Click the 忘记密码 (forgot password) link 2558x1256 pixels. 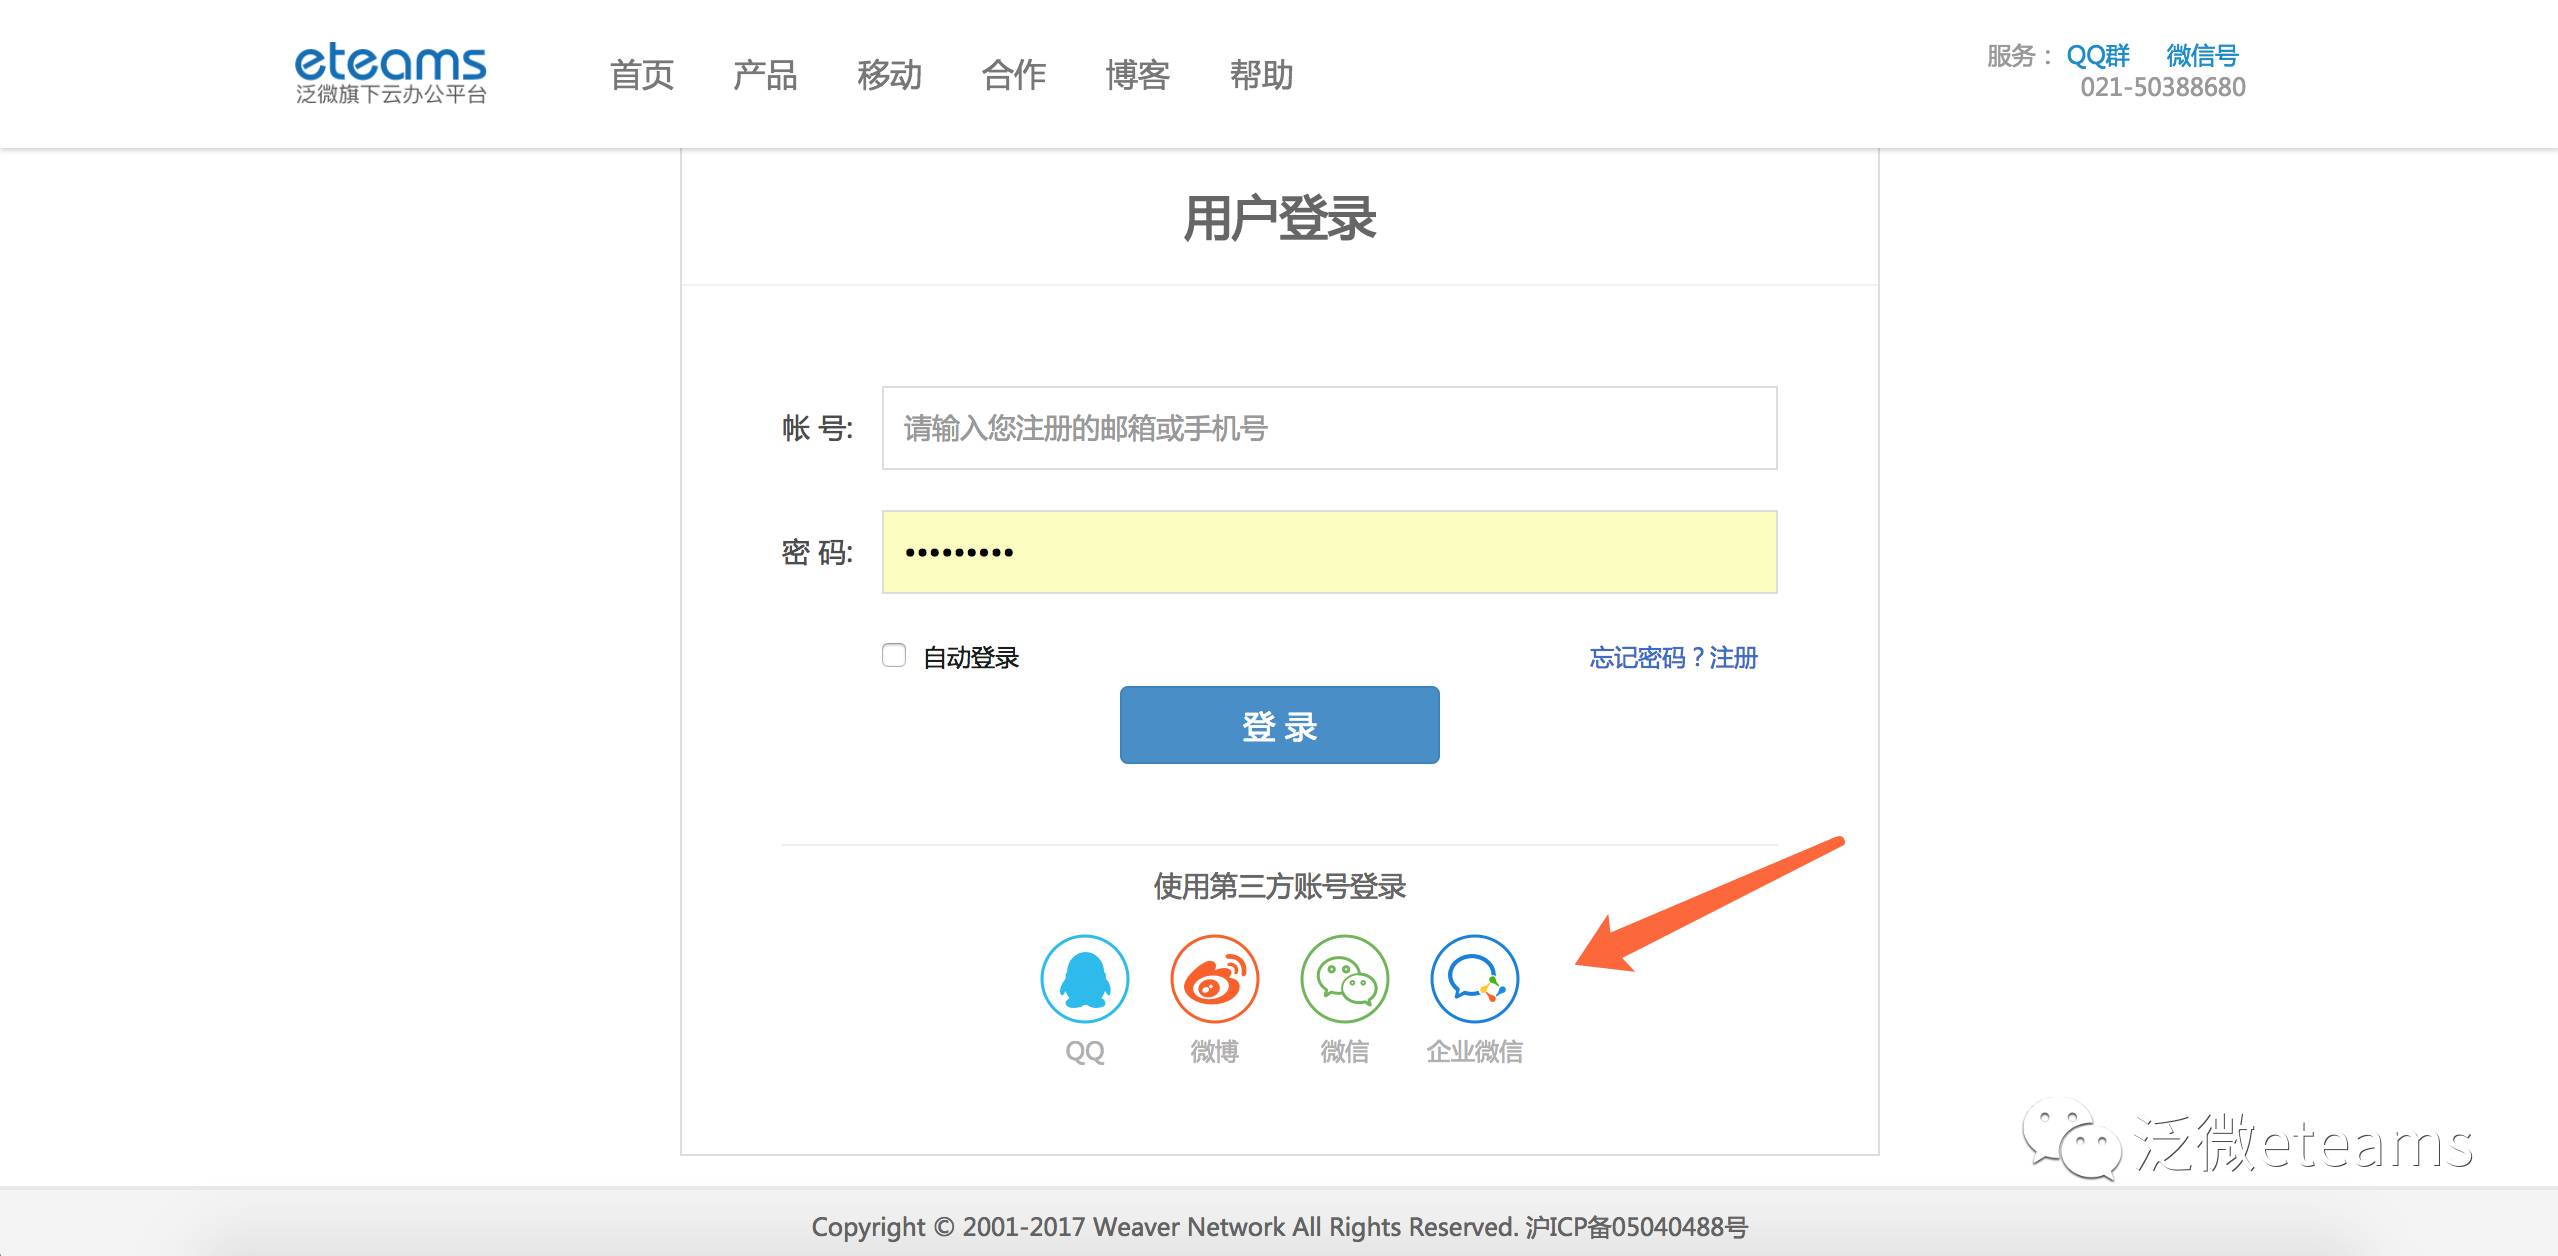1638,658
